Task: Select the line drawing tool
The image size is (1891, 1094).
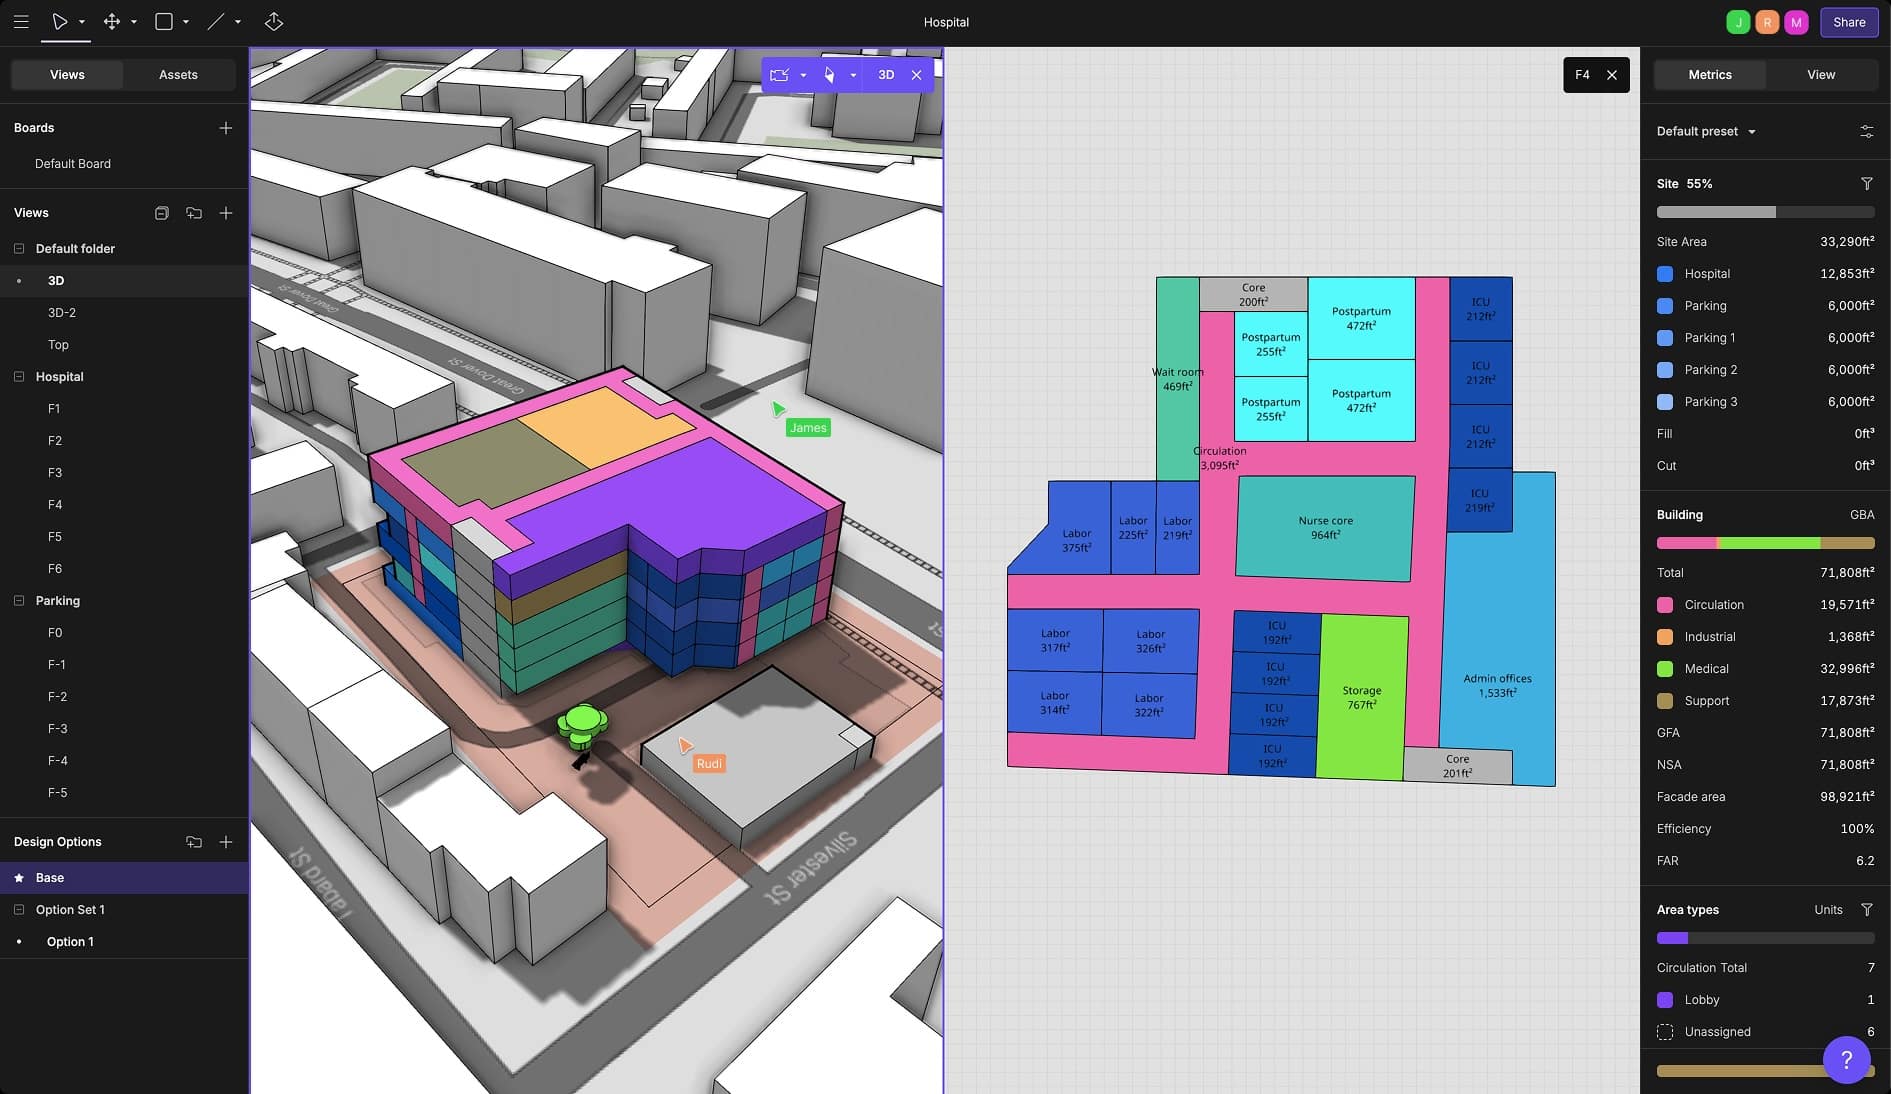Action: (x=216, y=22)
